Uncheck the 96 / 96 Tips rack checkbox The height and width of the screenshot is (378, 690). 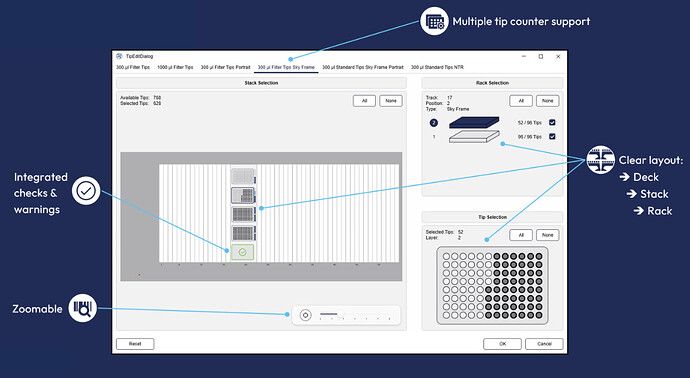(x=552, y=137)
